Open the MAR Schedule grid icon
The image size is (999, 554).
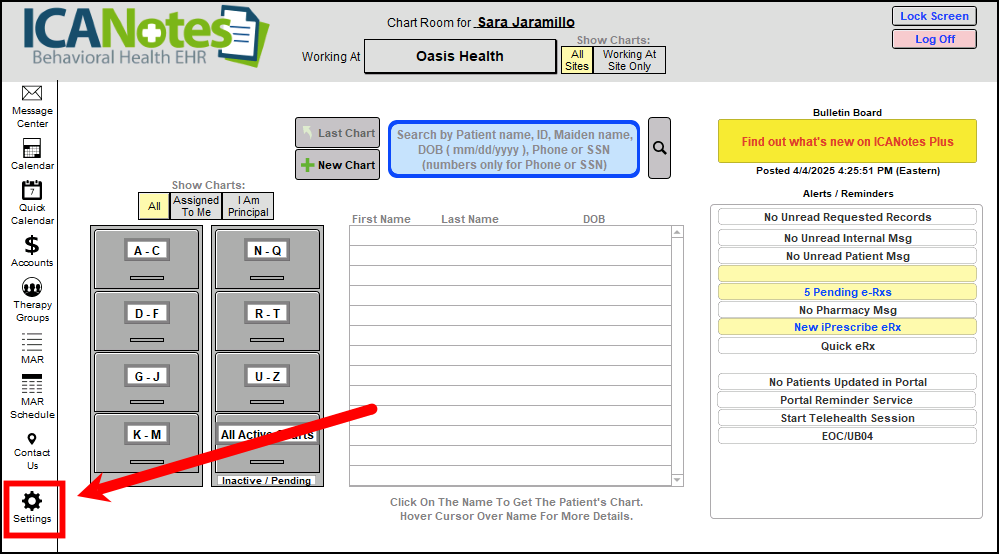click(x=31, y=384)
